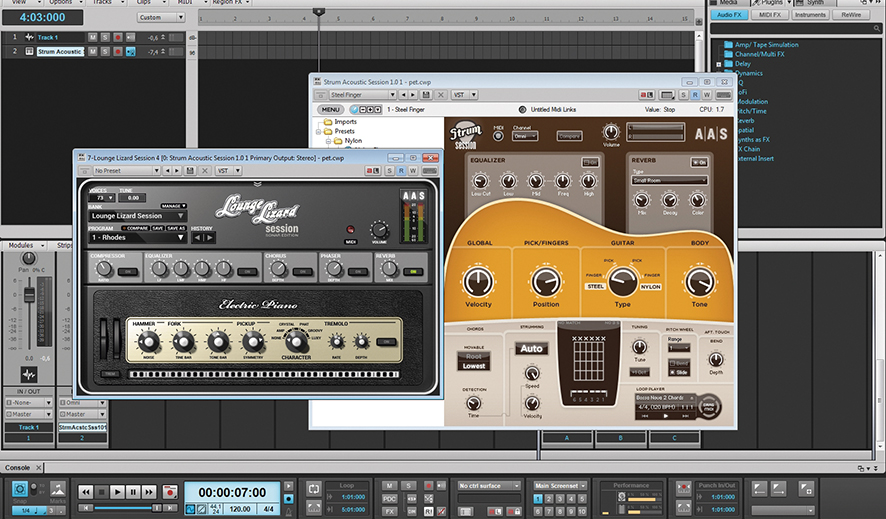The image size is (886, 519).
Task: Click waveform icon in console strip
Action: click(x=29, y=374)
